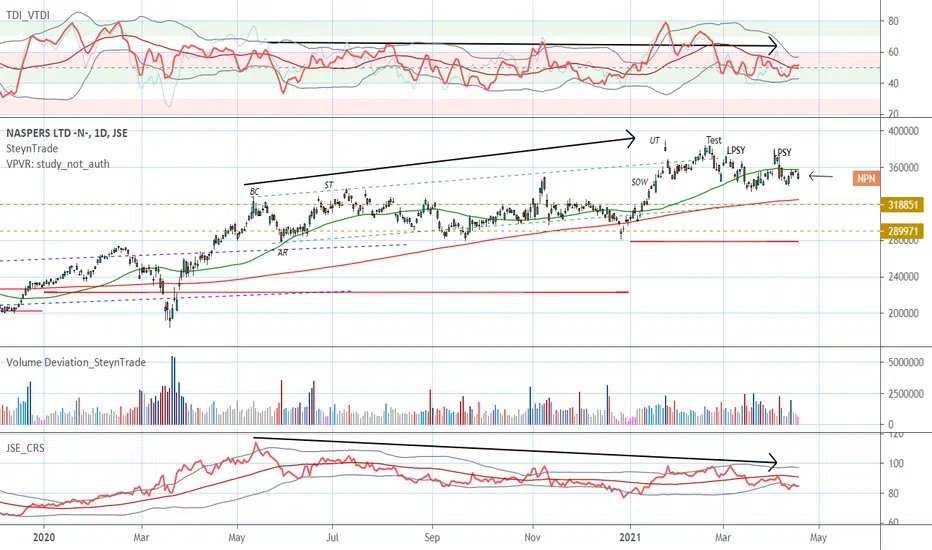Click the orange NPN price tag
932x550 pixels.
(x=866, y=178)
